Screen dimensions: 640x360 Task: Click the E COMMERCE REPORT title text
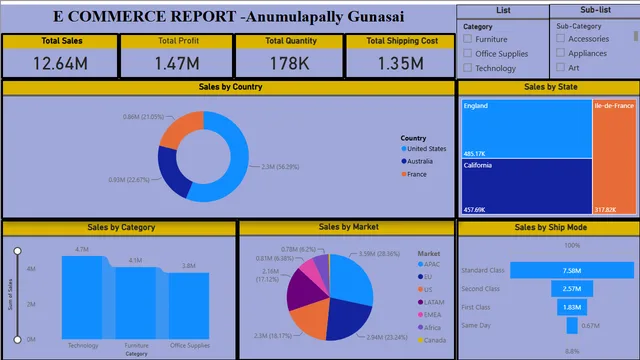(229, 17)
